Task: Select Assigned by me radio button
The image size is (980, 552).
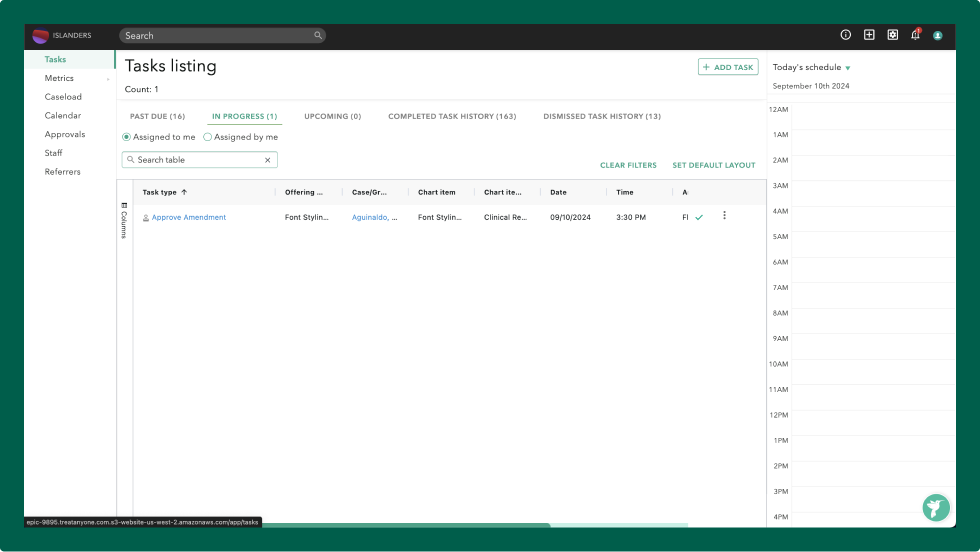Action: 208,137
